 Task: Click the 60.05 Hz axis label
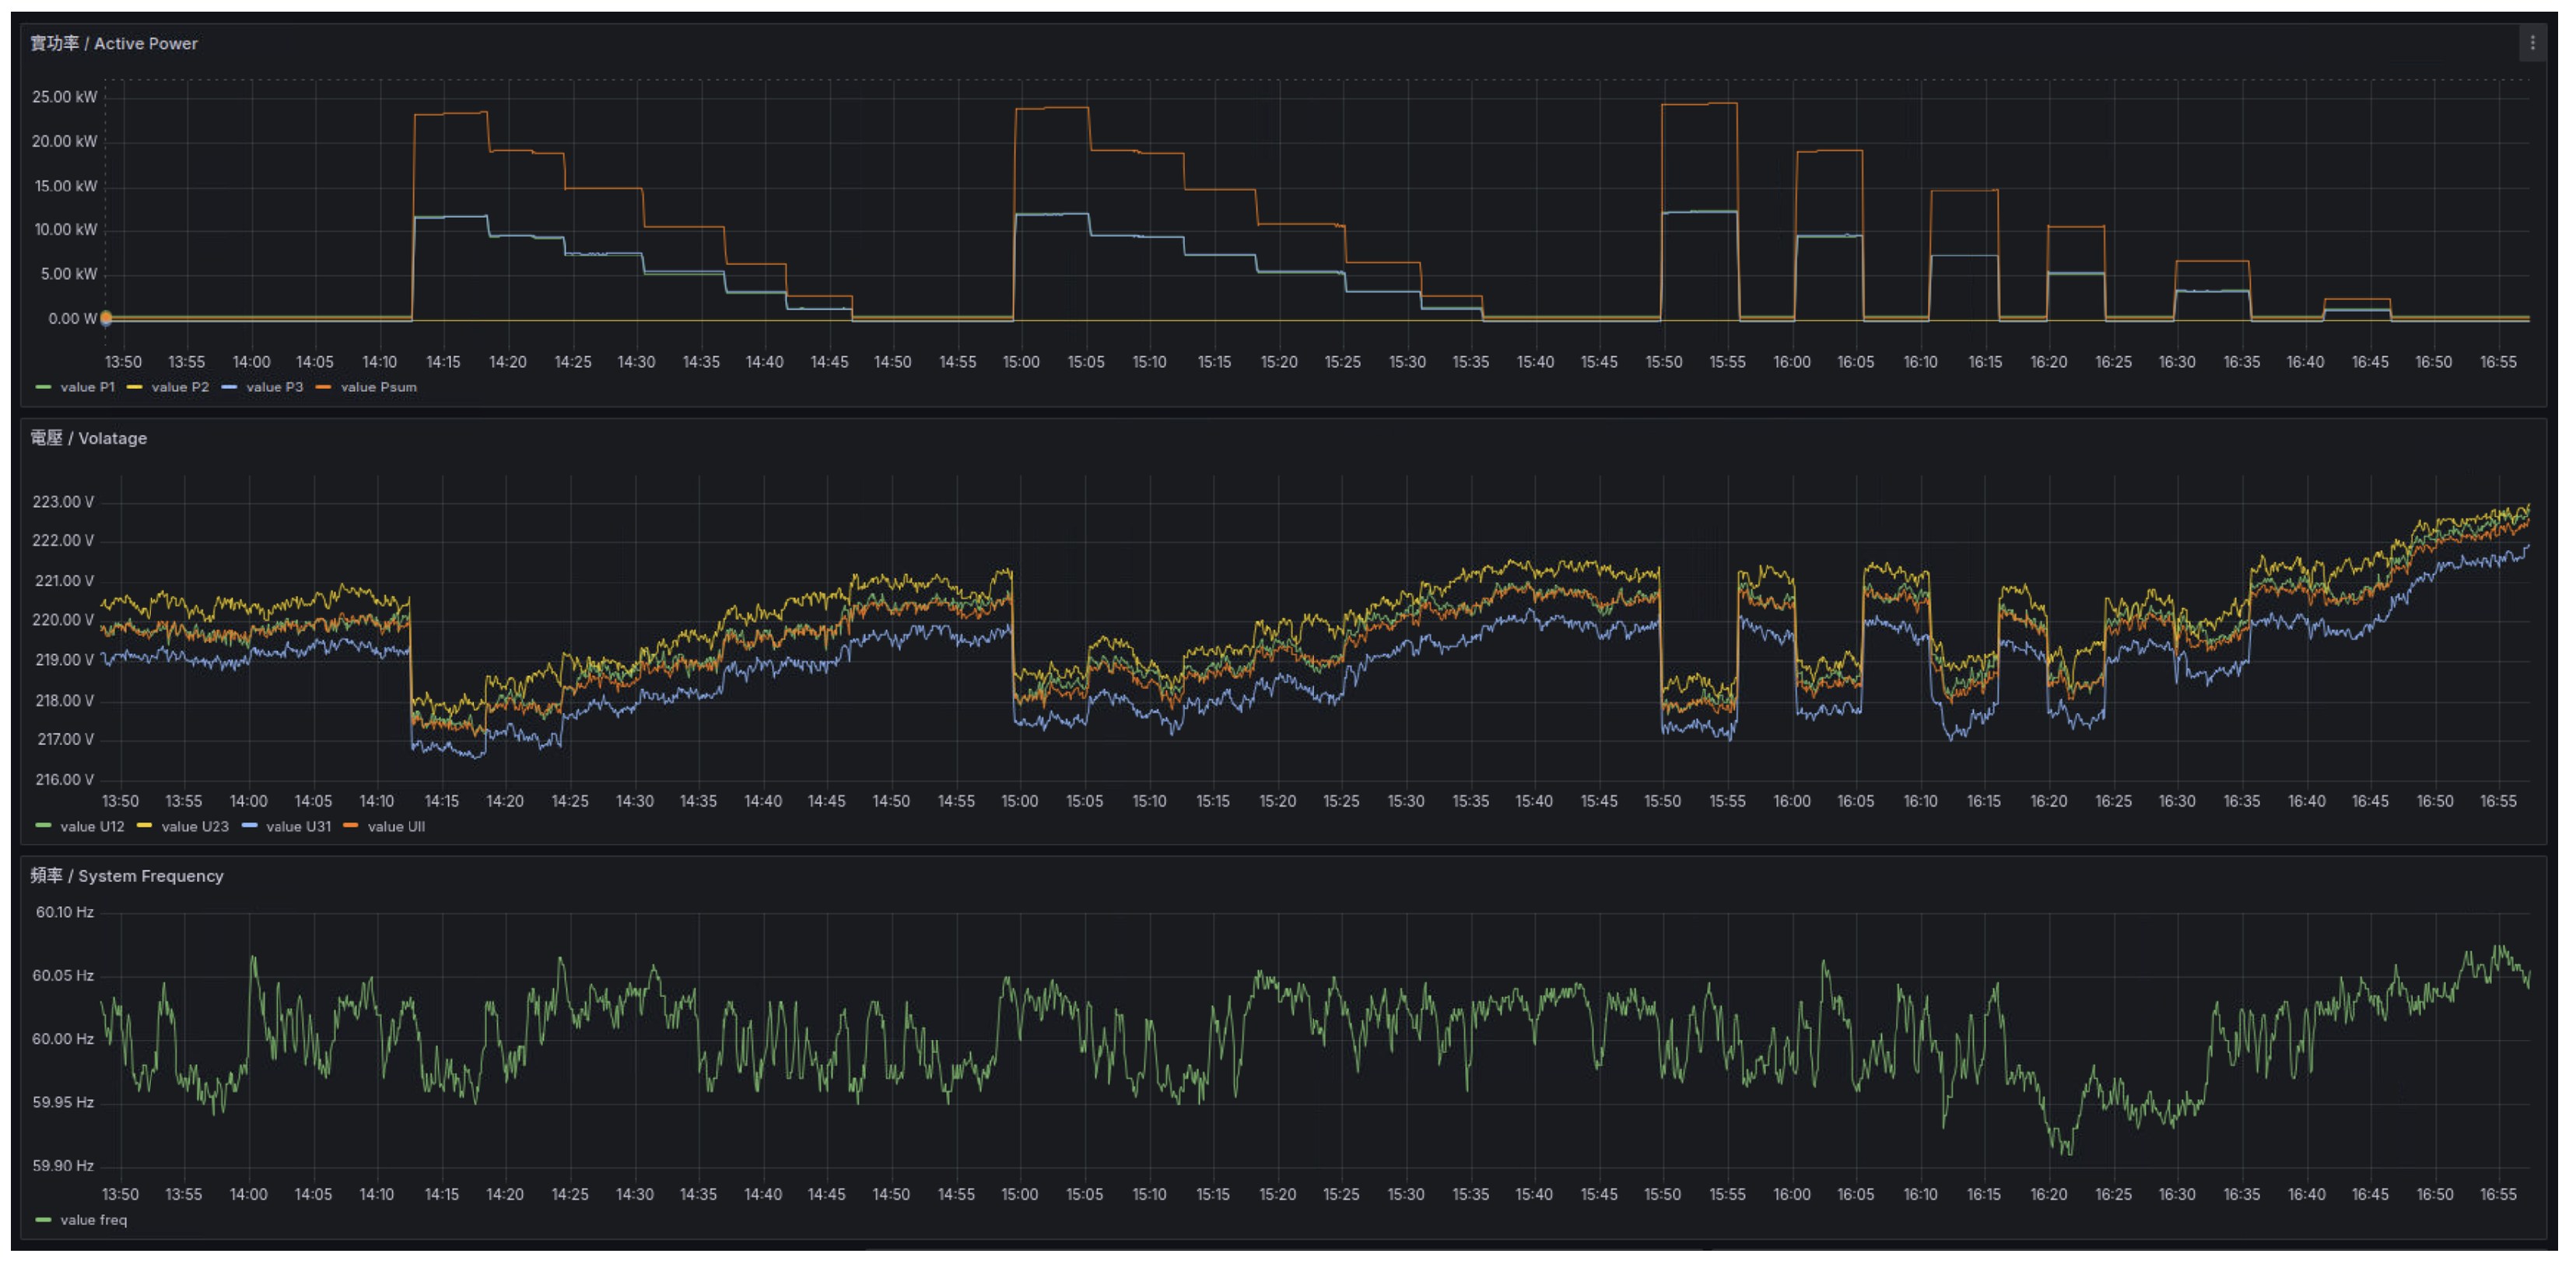(63, 976)
